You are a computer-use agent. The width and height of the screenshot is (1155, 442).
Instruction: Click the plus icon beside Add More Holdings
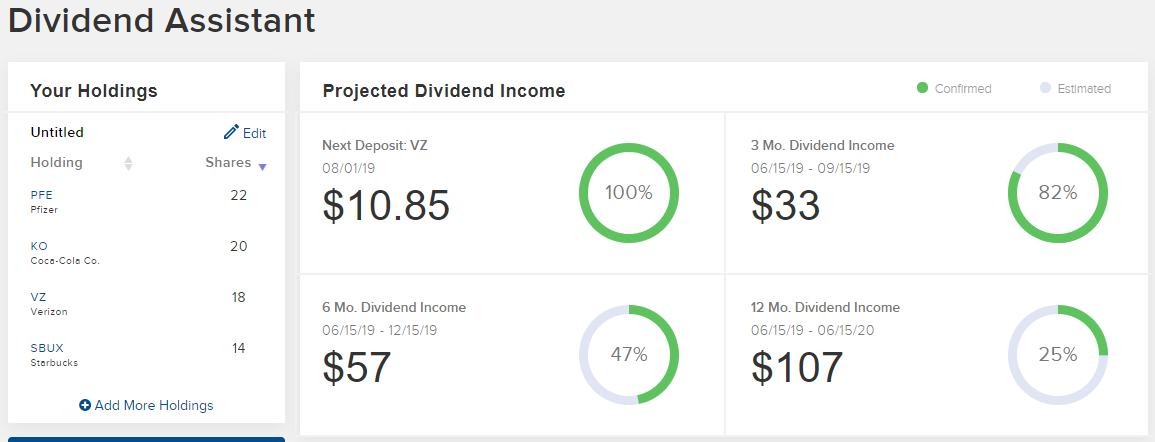click(85, 405)
